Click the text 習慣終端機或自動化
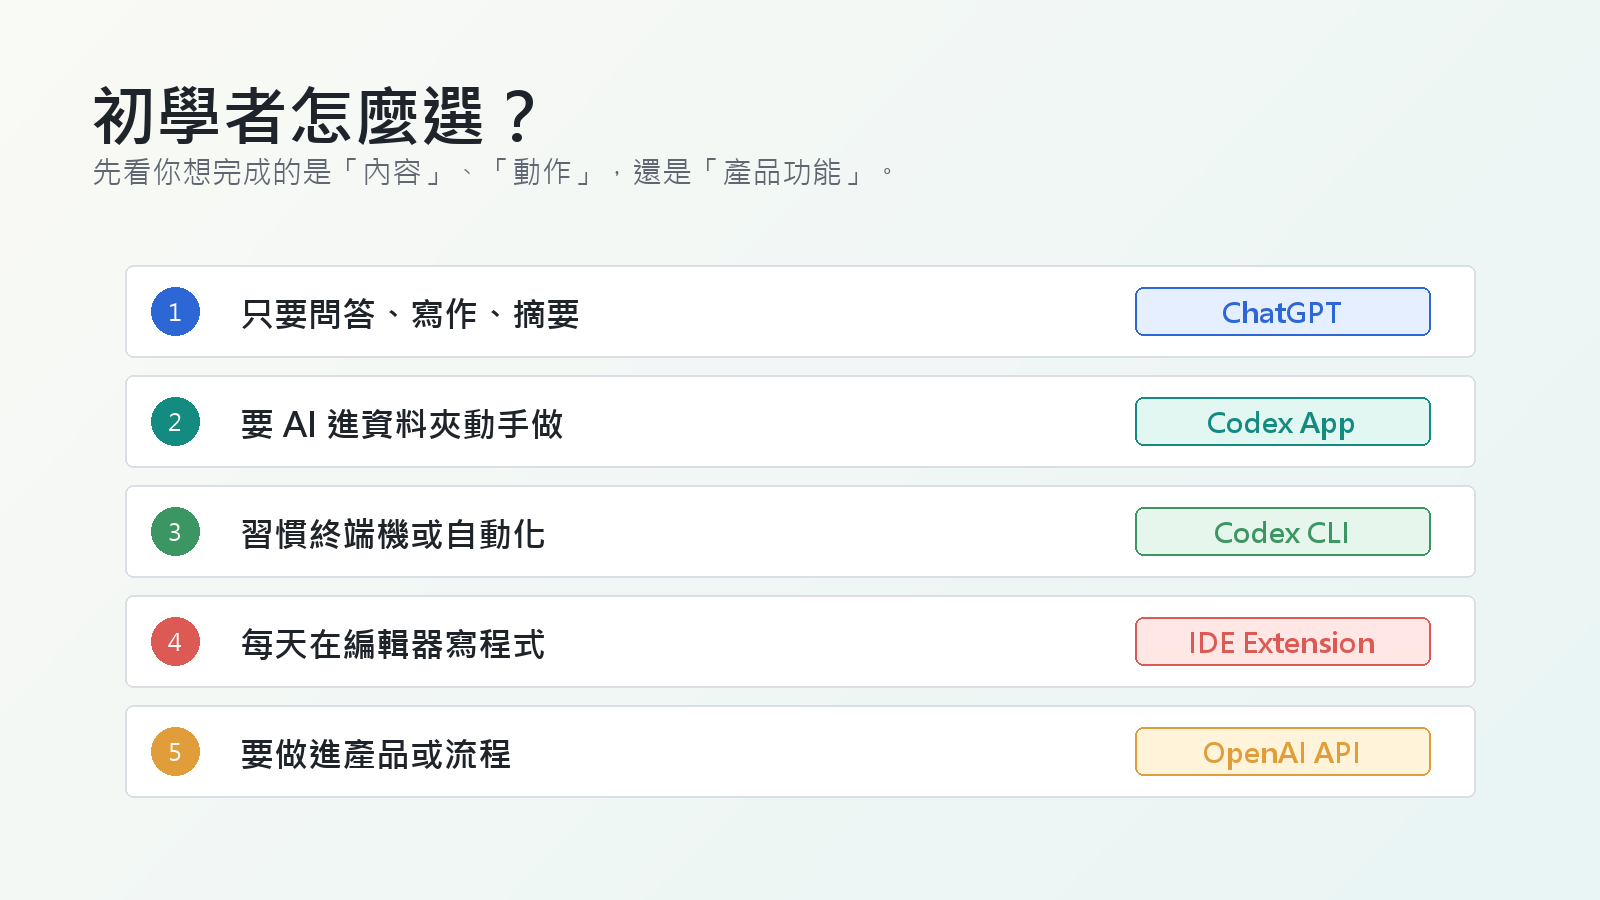Screen dimensions: 1600x900 pos(393,534)
